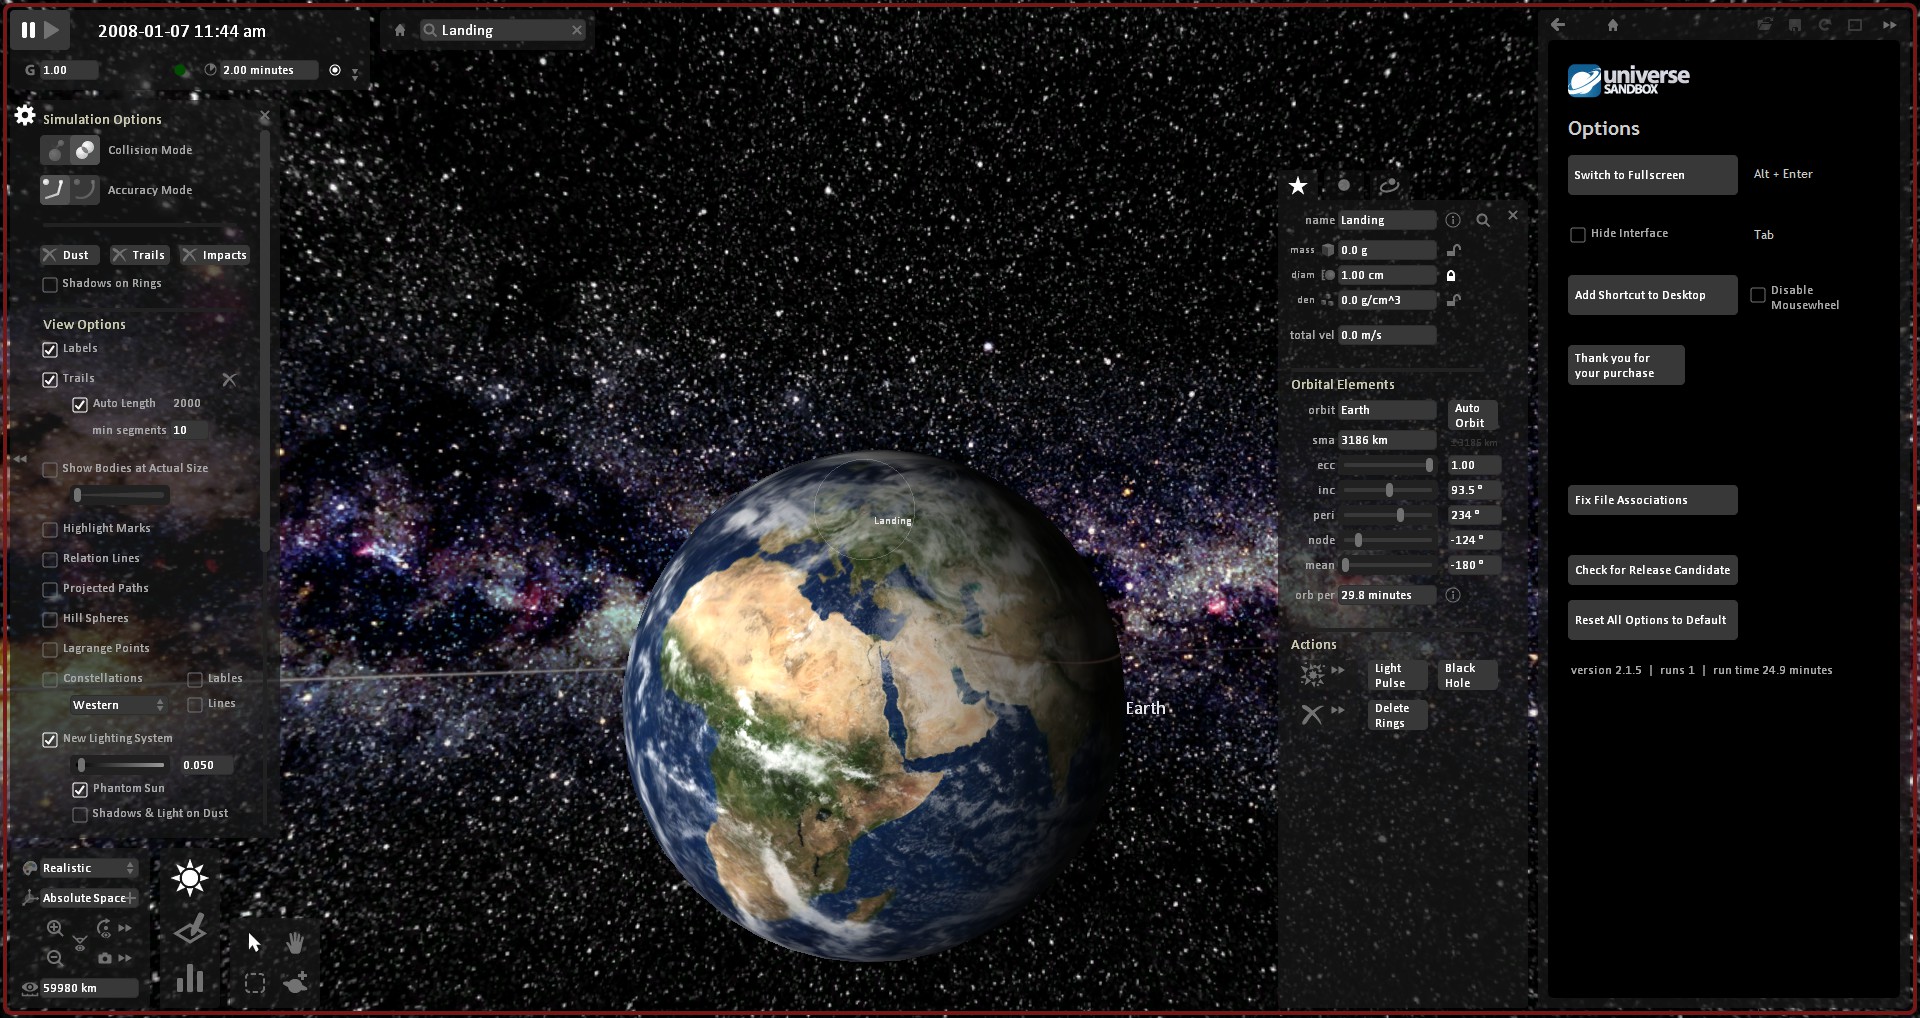
Task: Toggle the density lock icon
Action: (1454, 300)
